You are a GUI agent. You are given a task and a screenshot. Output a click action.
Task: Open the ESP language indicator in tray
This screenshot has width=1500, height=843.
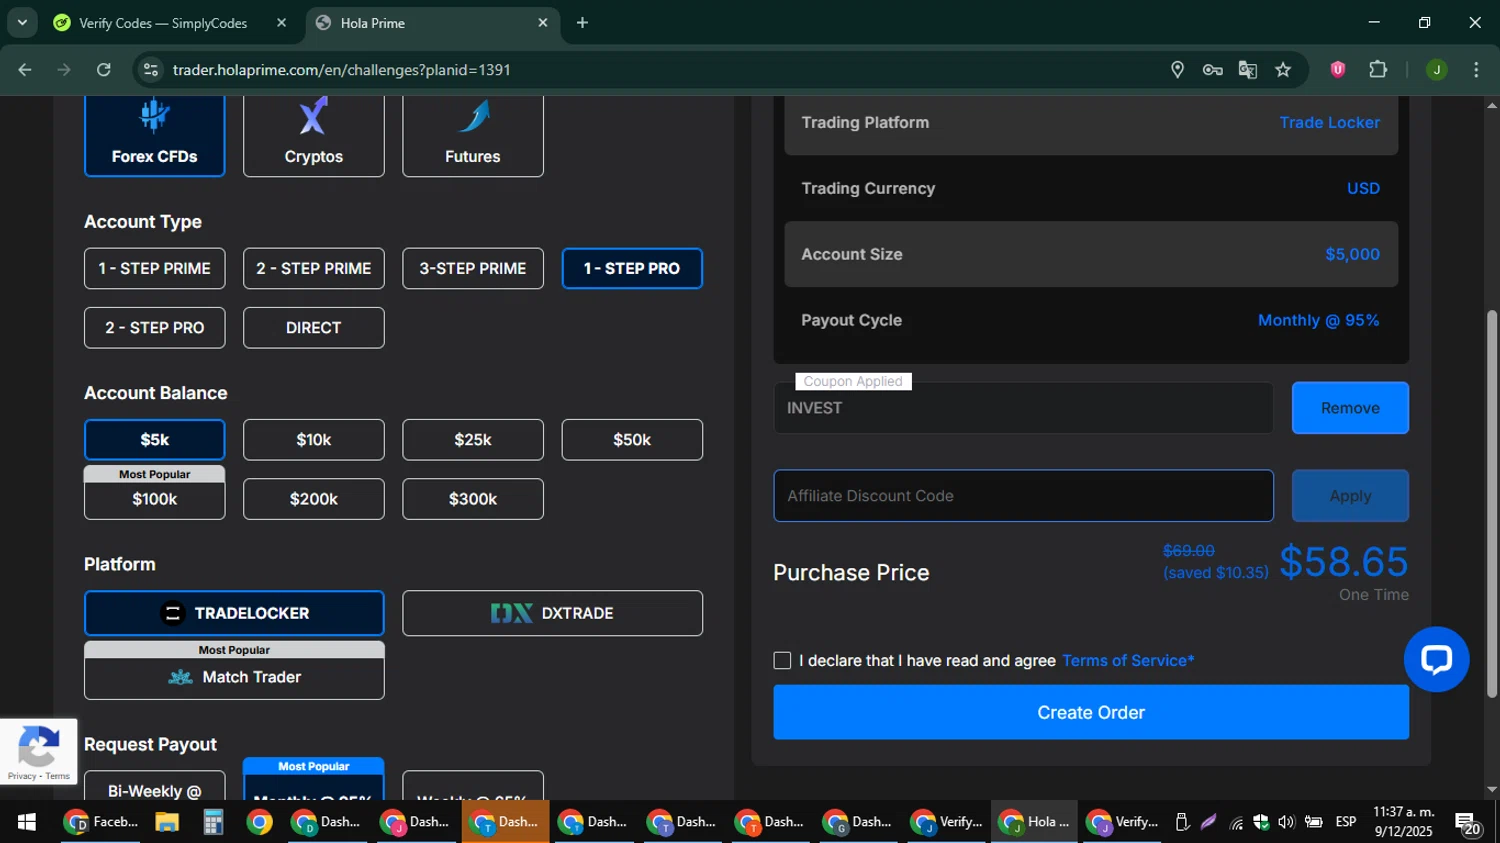click(1346, 822)
